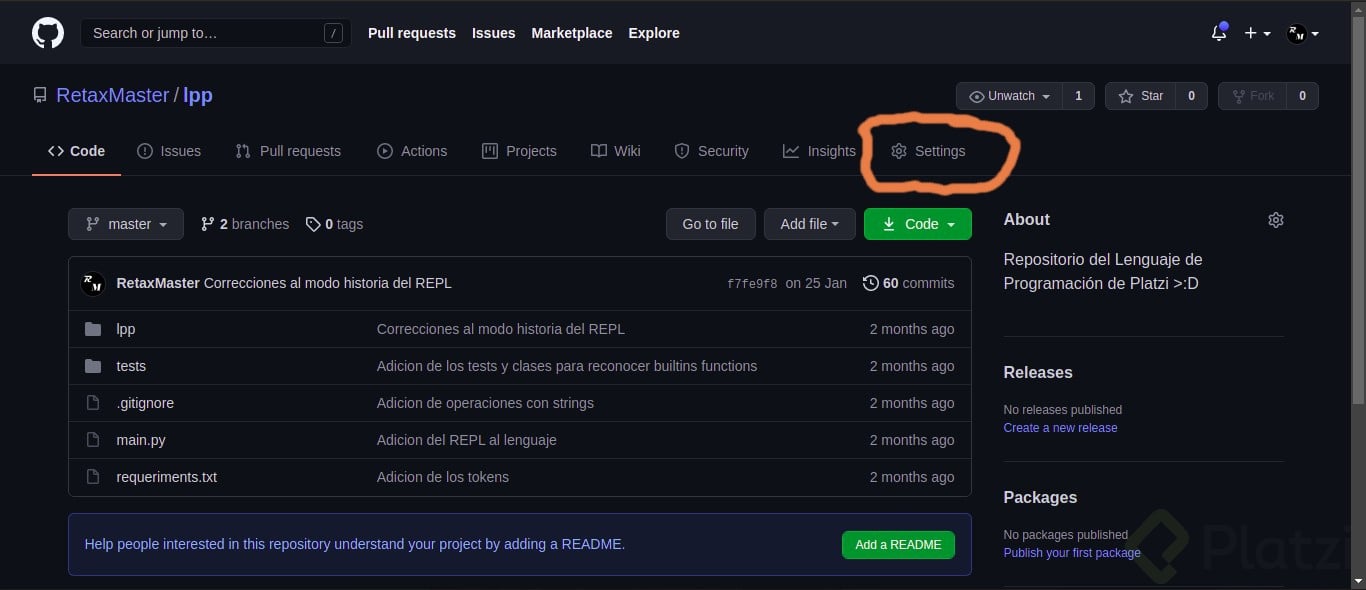The height and width of the screenshot is (590, 1366).
Task: Click the watchers count 1
Action: pyautogui.click(x=1078, y=96)
